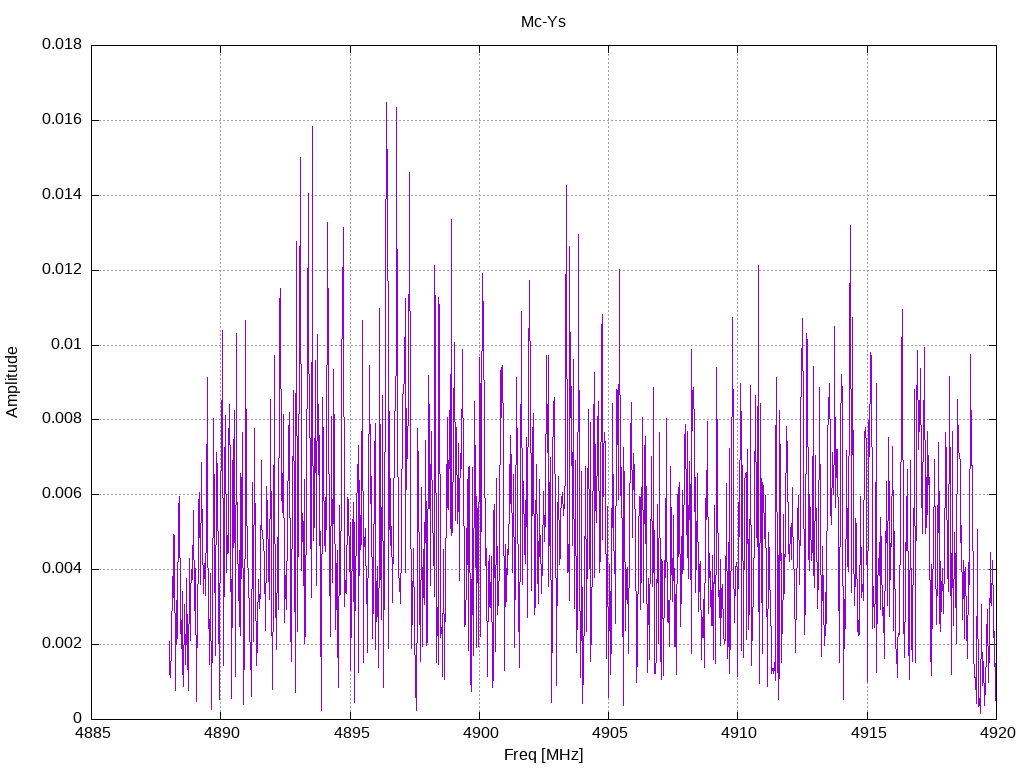Click y-axis tick label 0.004
1024x768 pixels.
(x=62, y=569)
